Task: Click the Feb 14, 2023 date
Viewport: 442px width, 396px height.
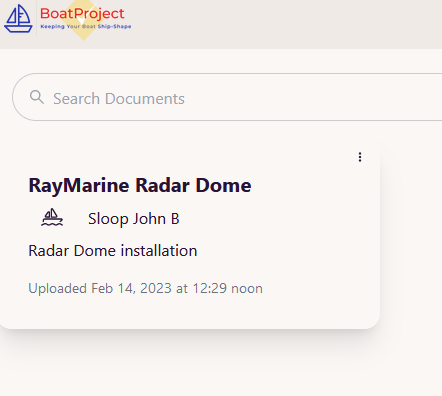Action: pyautogui.click(x=131, y=288)
